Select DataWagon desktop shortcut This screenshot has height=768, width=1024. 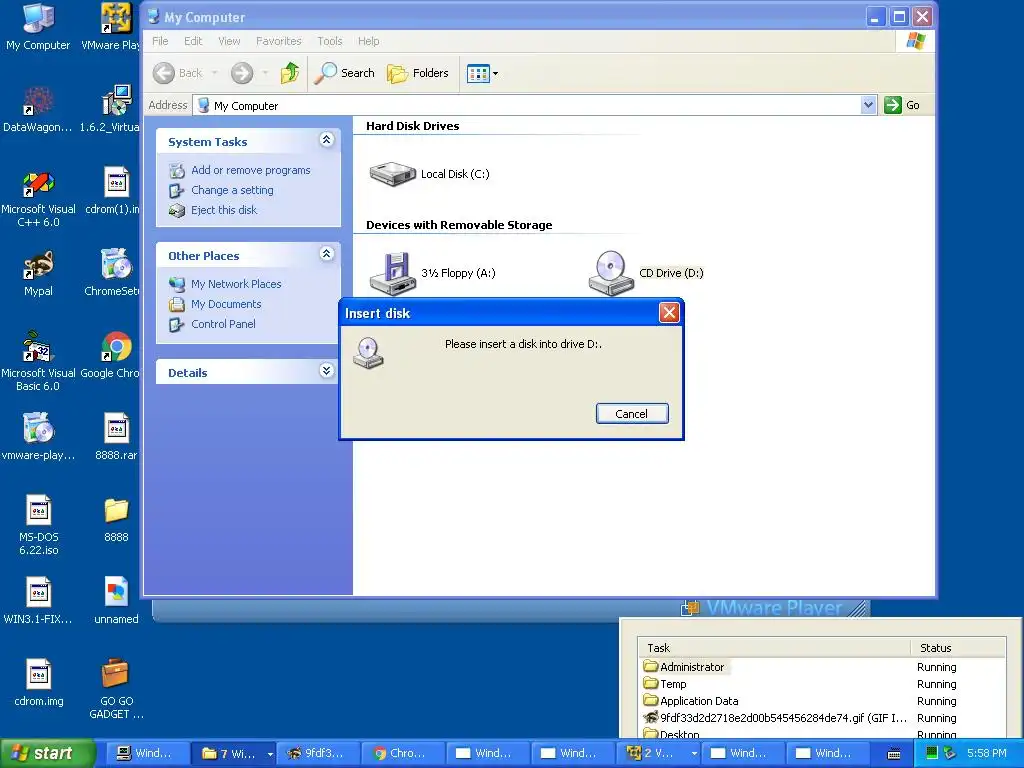click(x=38, y=110)
